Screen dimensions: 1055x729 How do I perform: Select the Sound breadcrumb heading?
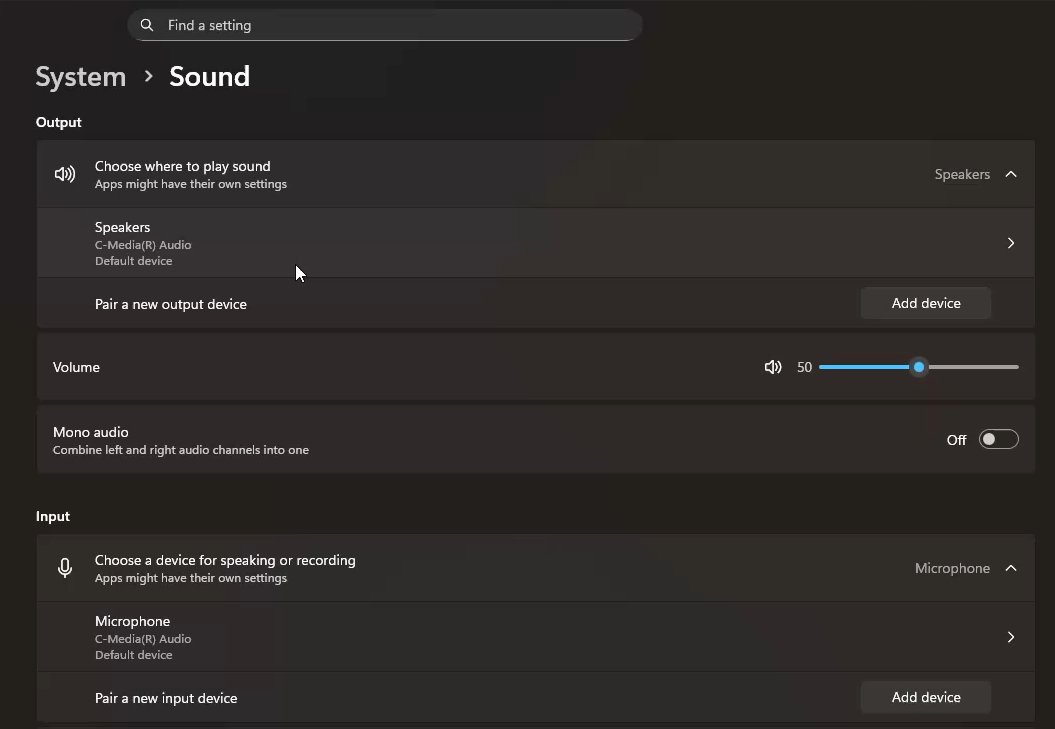(209, 76)
